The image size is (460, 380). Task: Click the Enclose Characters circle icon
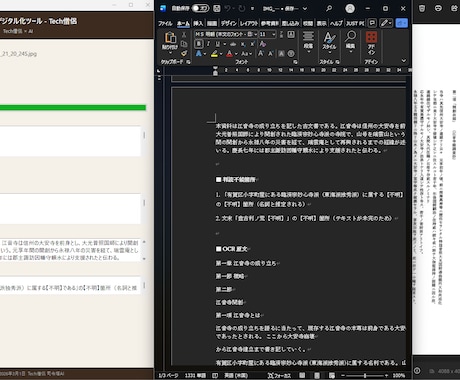[x=291, y=53]
